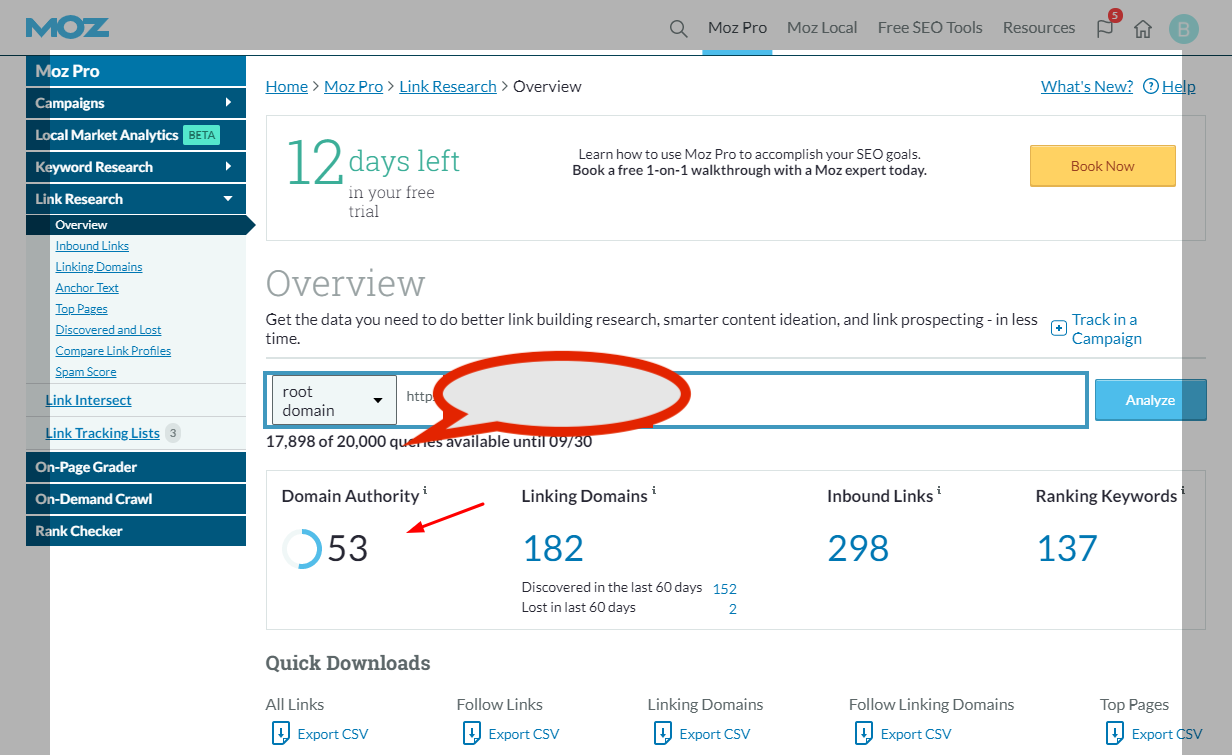Open Discovered and Lost sidebar link
Screen dimensions: 1232x755
click(108, 330)
